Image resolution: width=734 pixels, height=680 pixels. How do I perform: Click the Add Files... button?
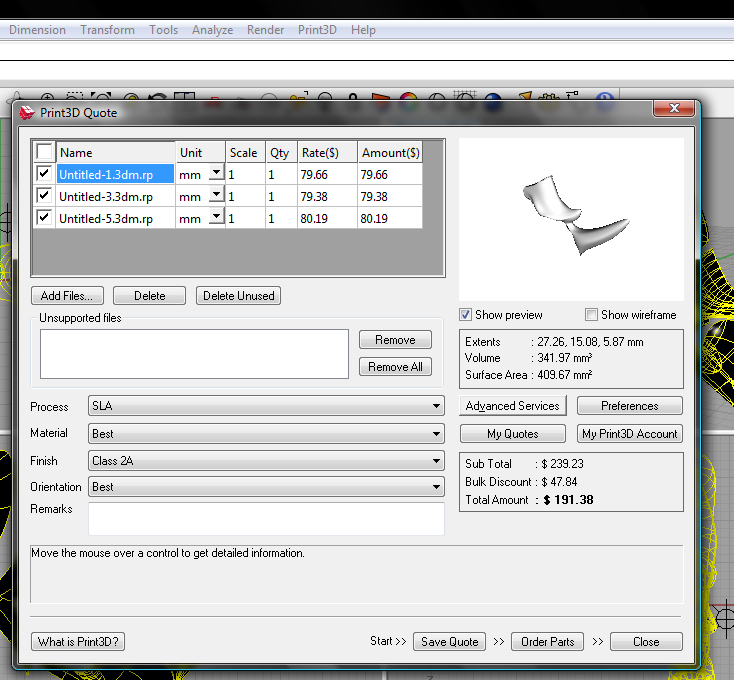[x=67, y=296]
